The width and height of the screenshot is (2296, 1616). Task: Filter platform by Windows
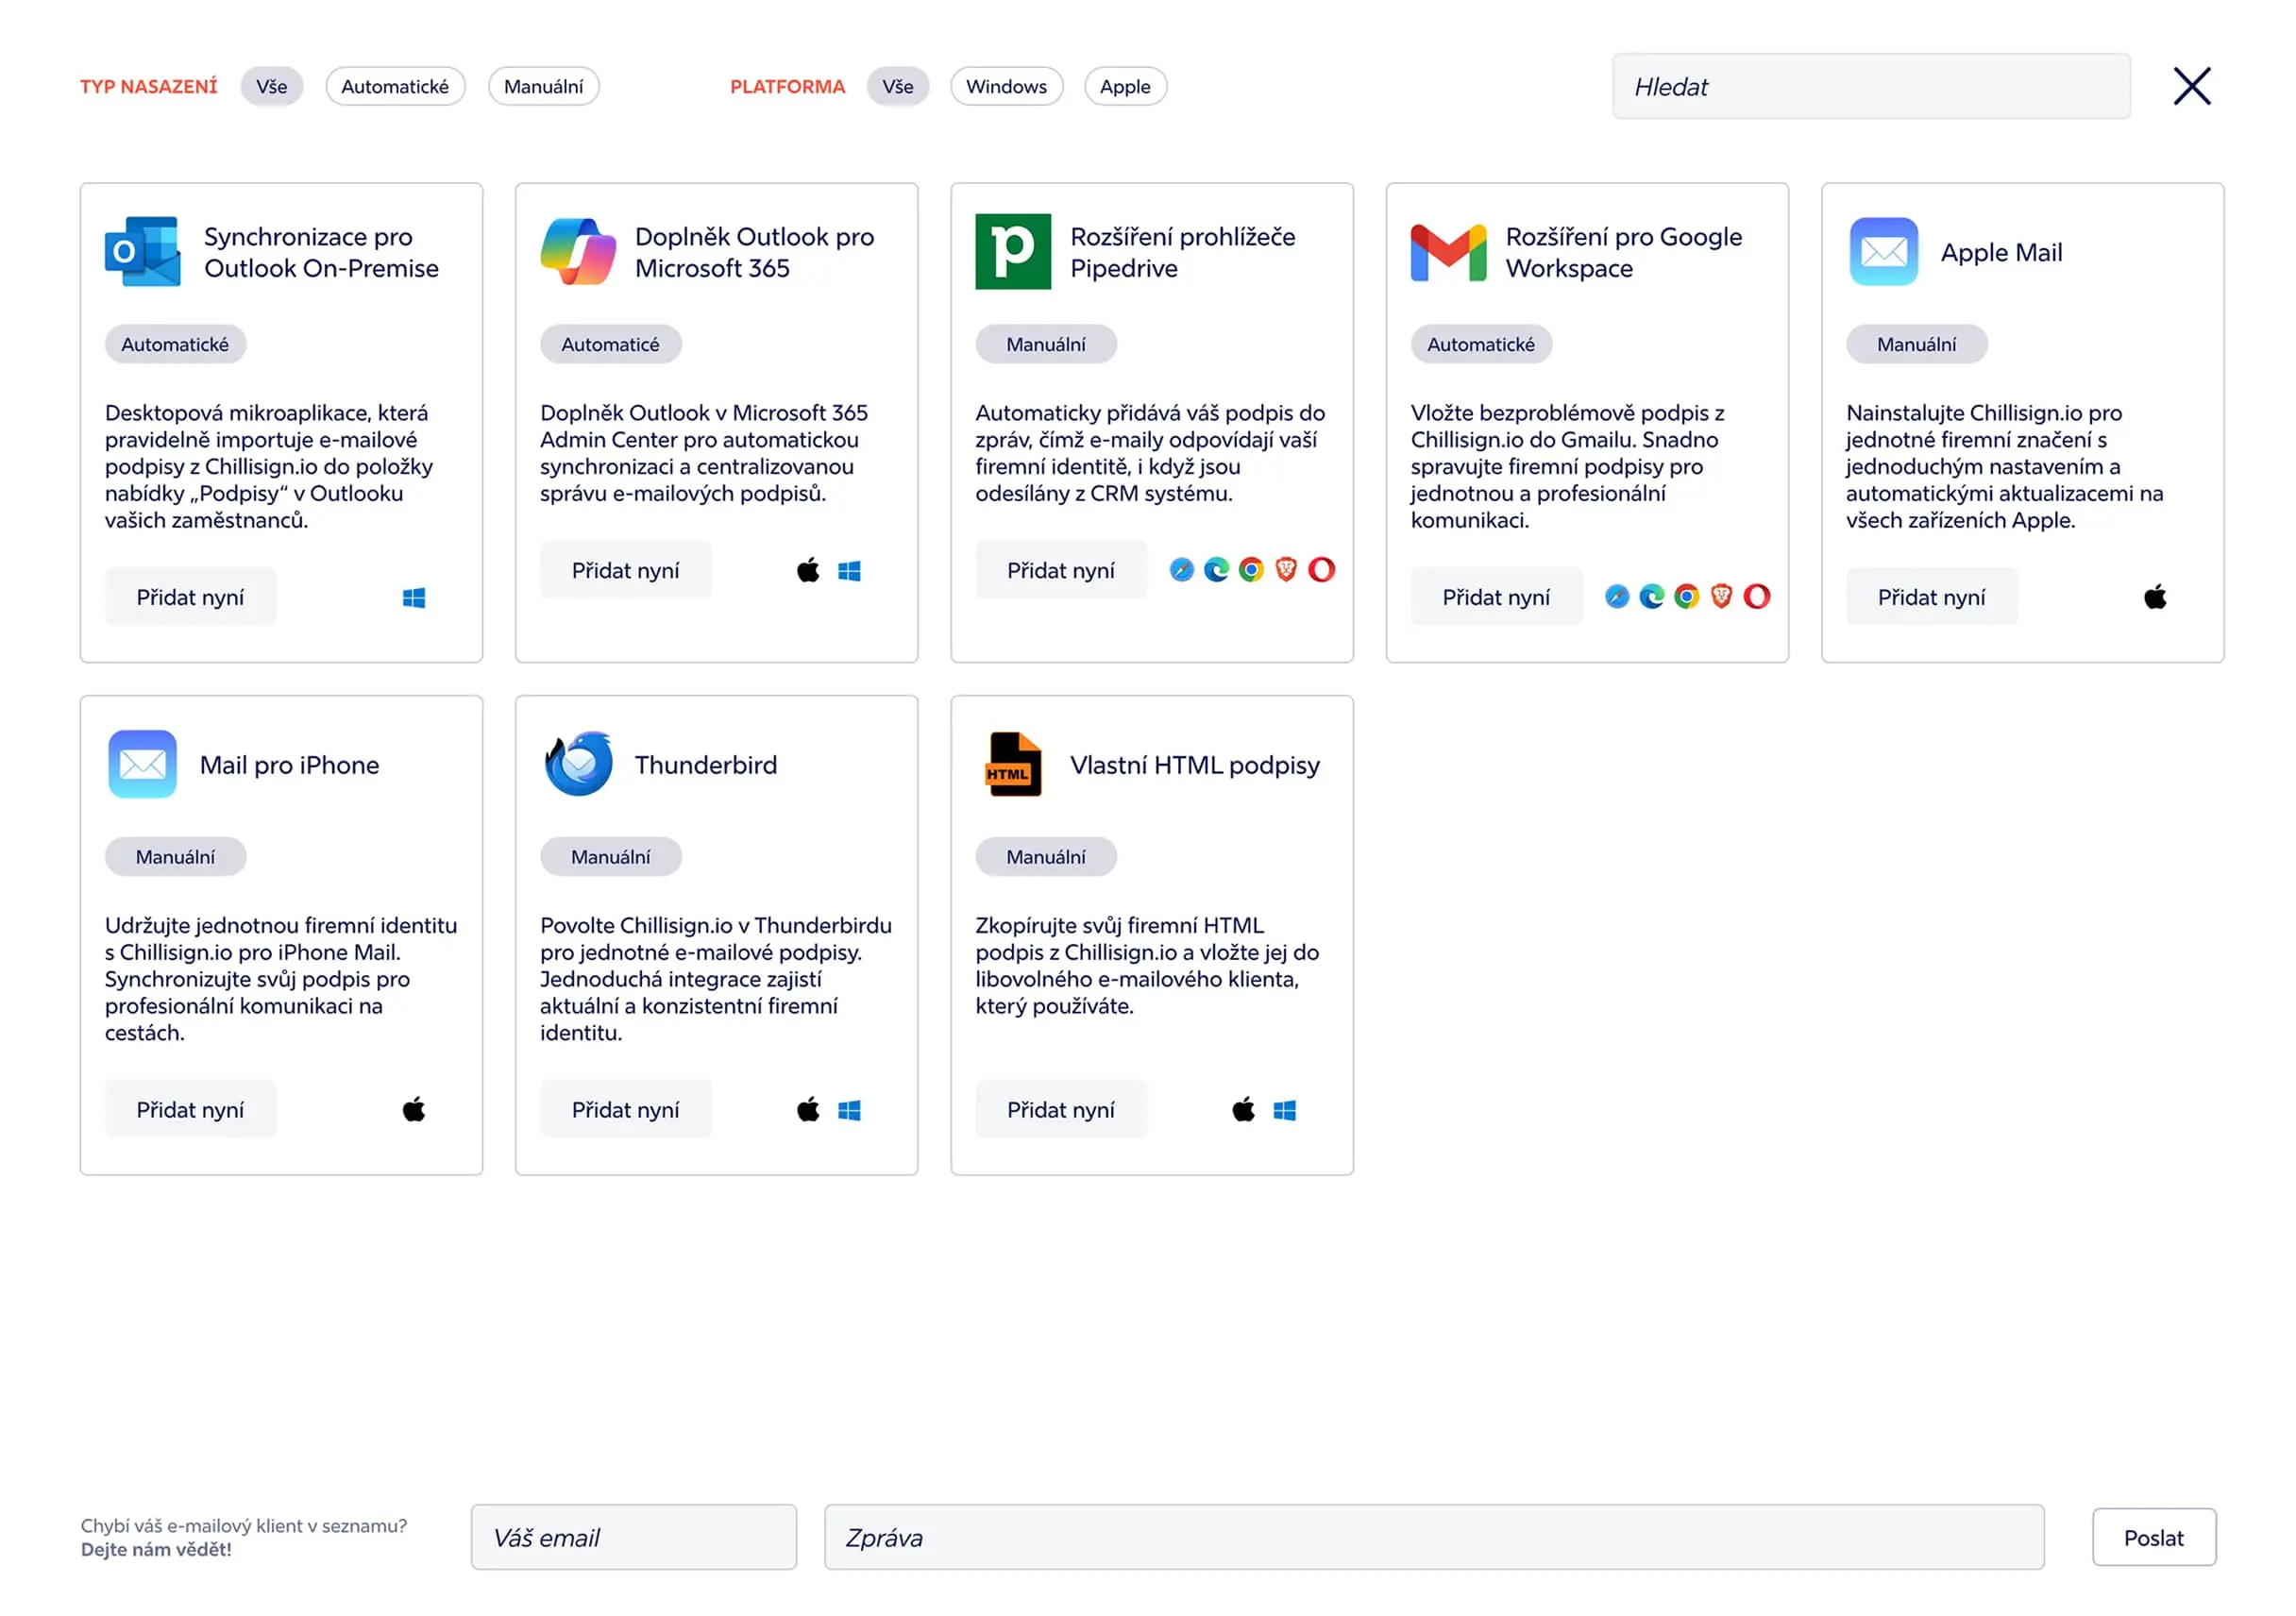pyautogui.click(x=1007, y=86)
